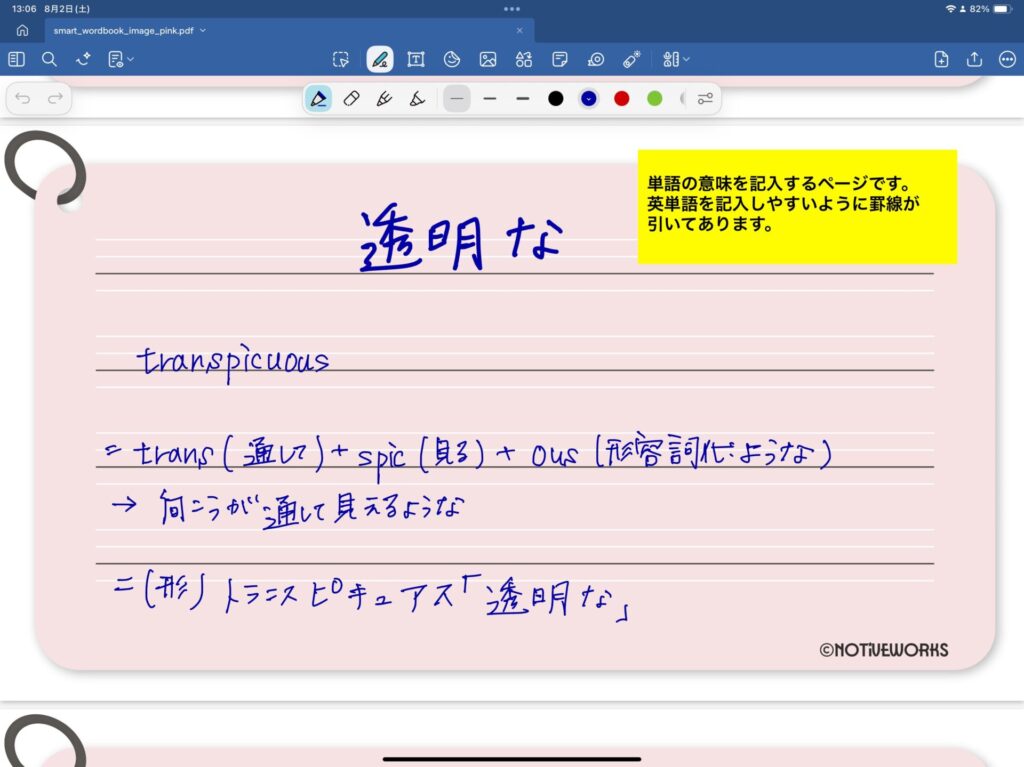Screen dimensions: 1024x767
Task: Open the iPad multitasking dots menu
Action: [x=512, y=9]
